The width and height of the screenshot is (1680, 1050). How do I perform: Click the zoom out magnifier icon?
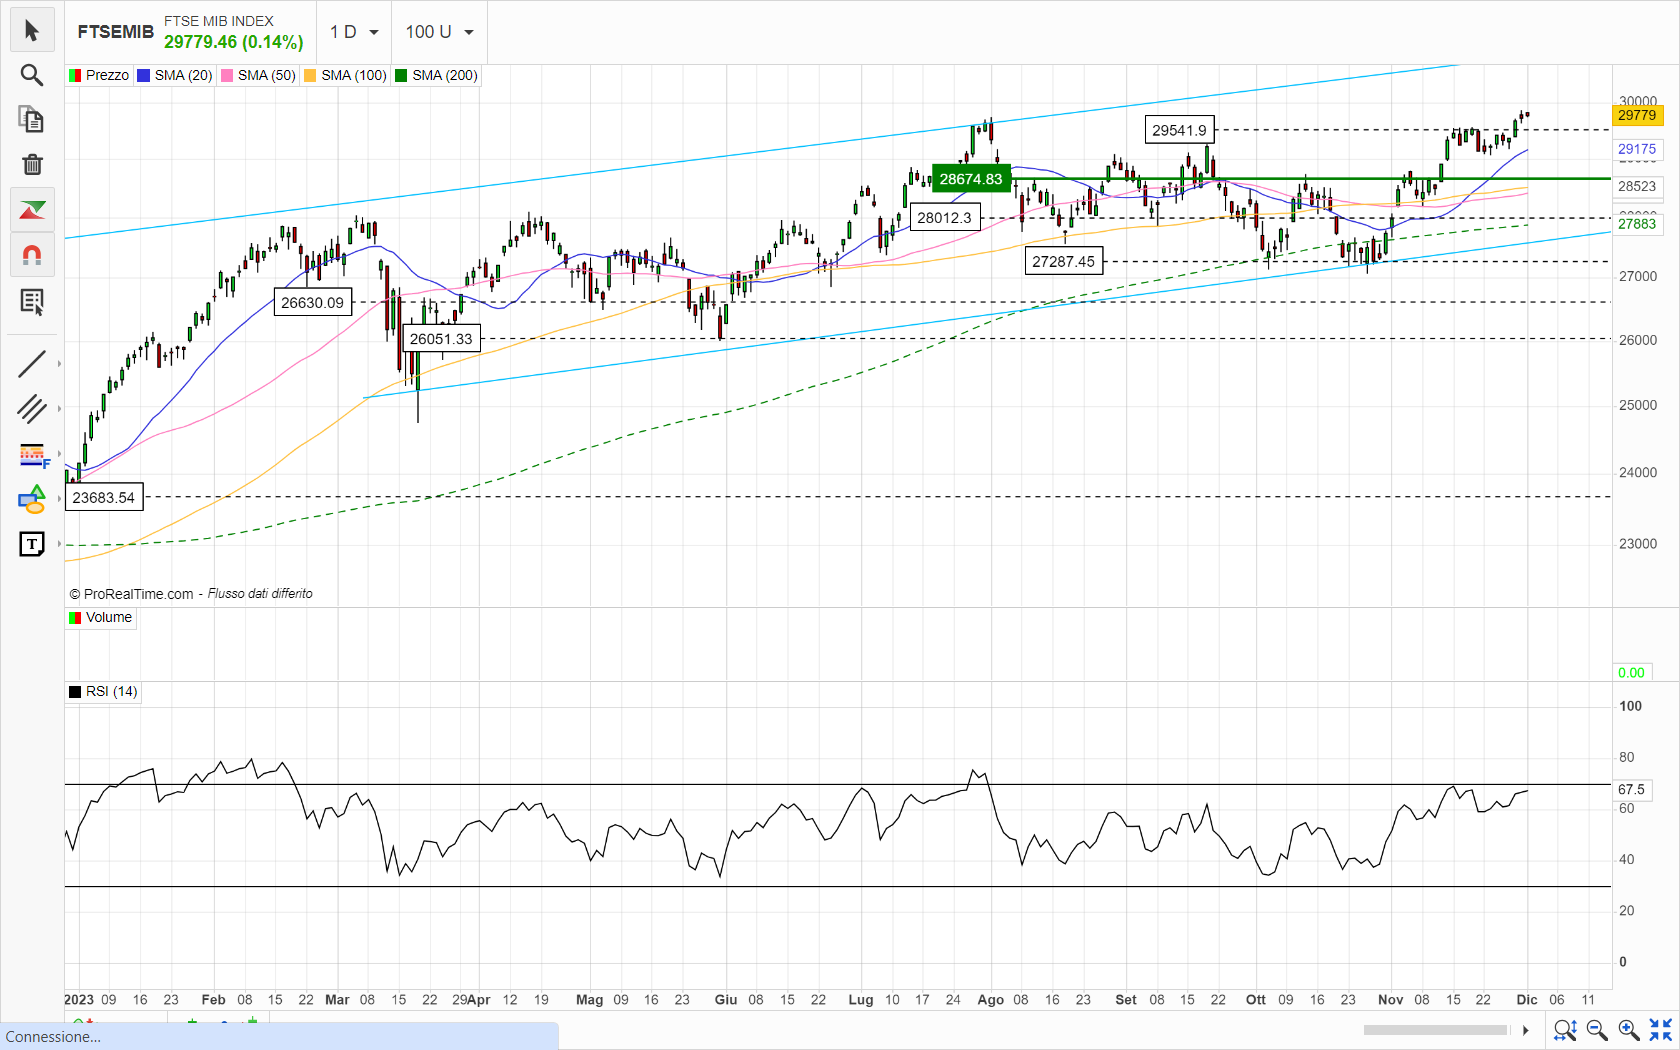pos(1597,1030)
